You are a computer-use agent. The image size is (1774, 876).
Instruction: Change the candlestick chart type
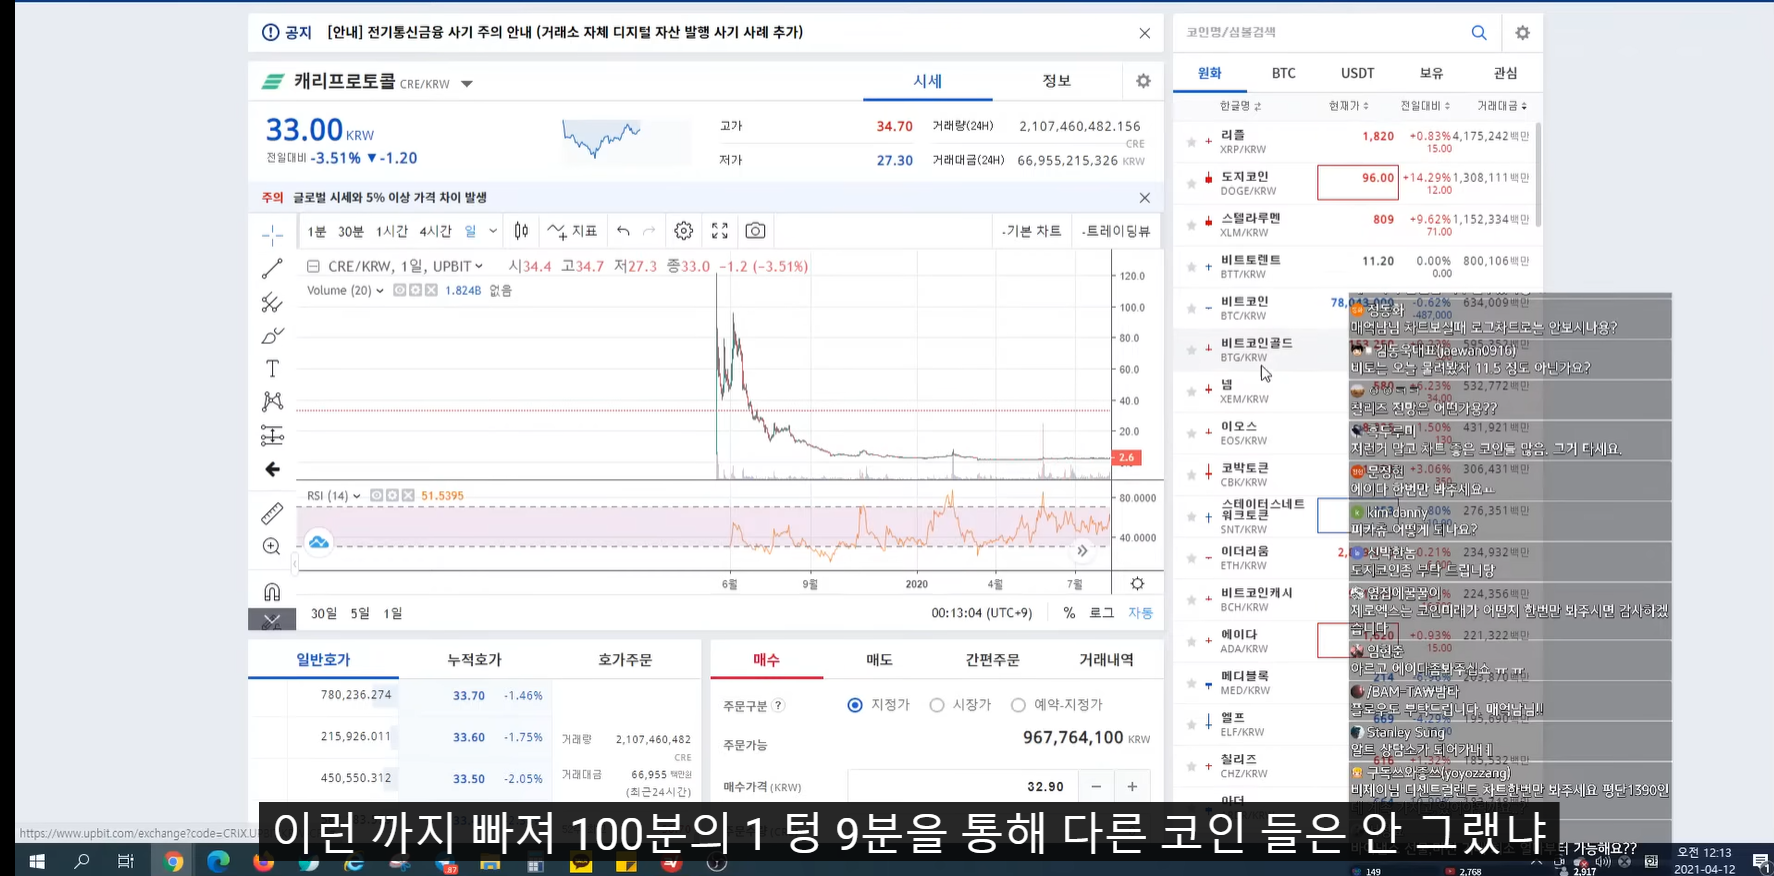(521, 231)
